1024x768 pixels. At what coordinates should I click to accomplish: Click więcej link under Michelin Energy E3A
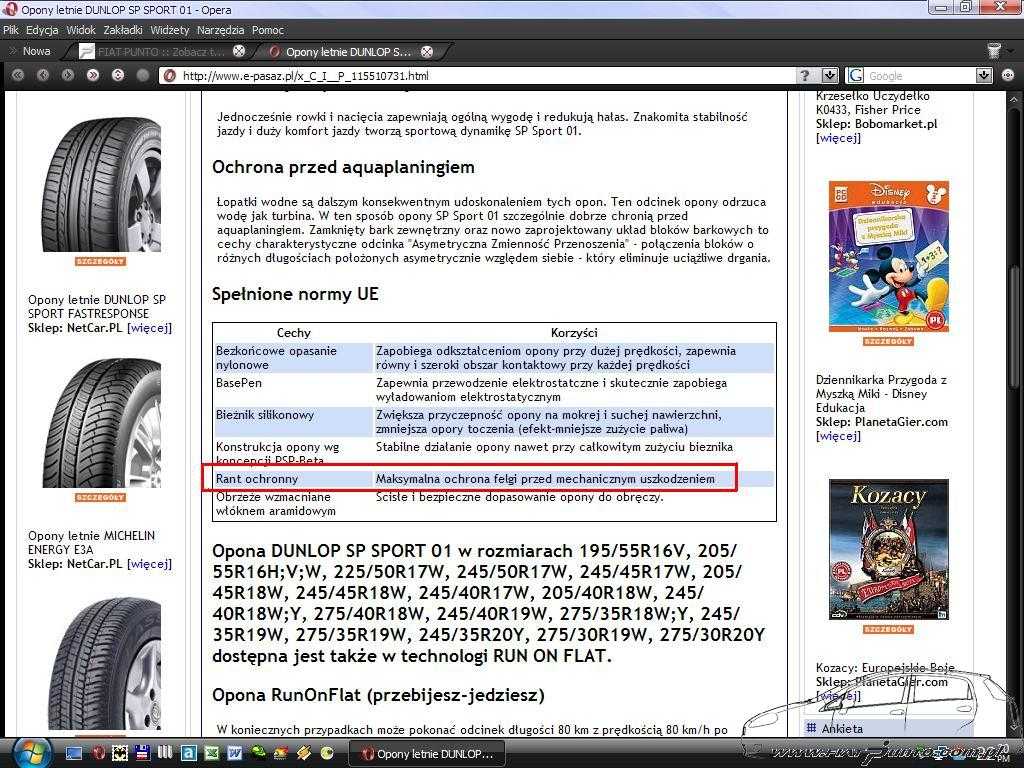(149, 564)
